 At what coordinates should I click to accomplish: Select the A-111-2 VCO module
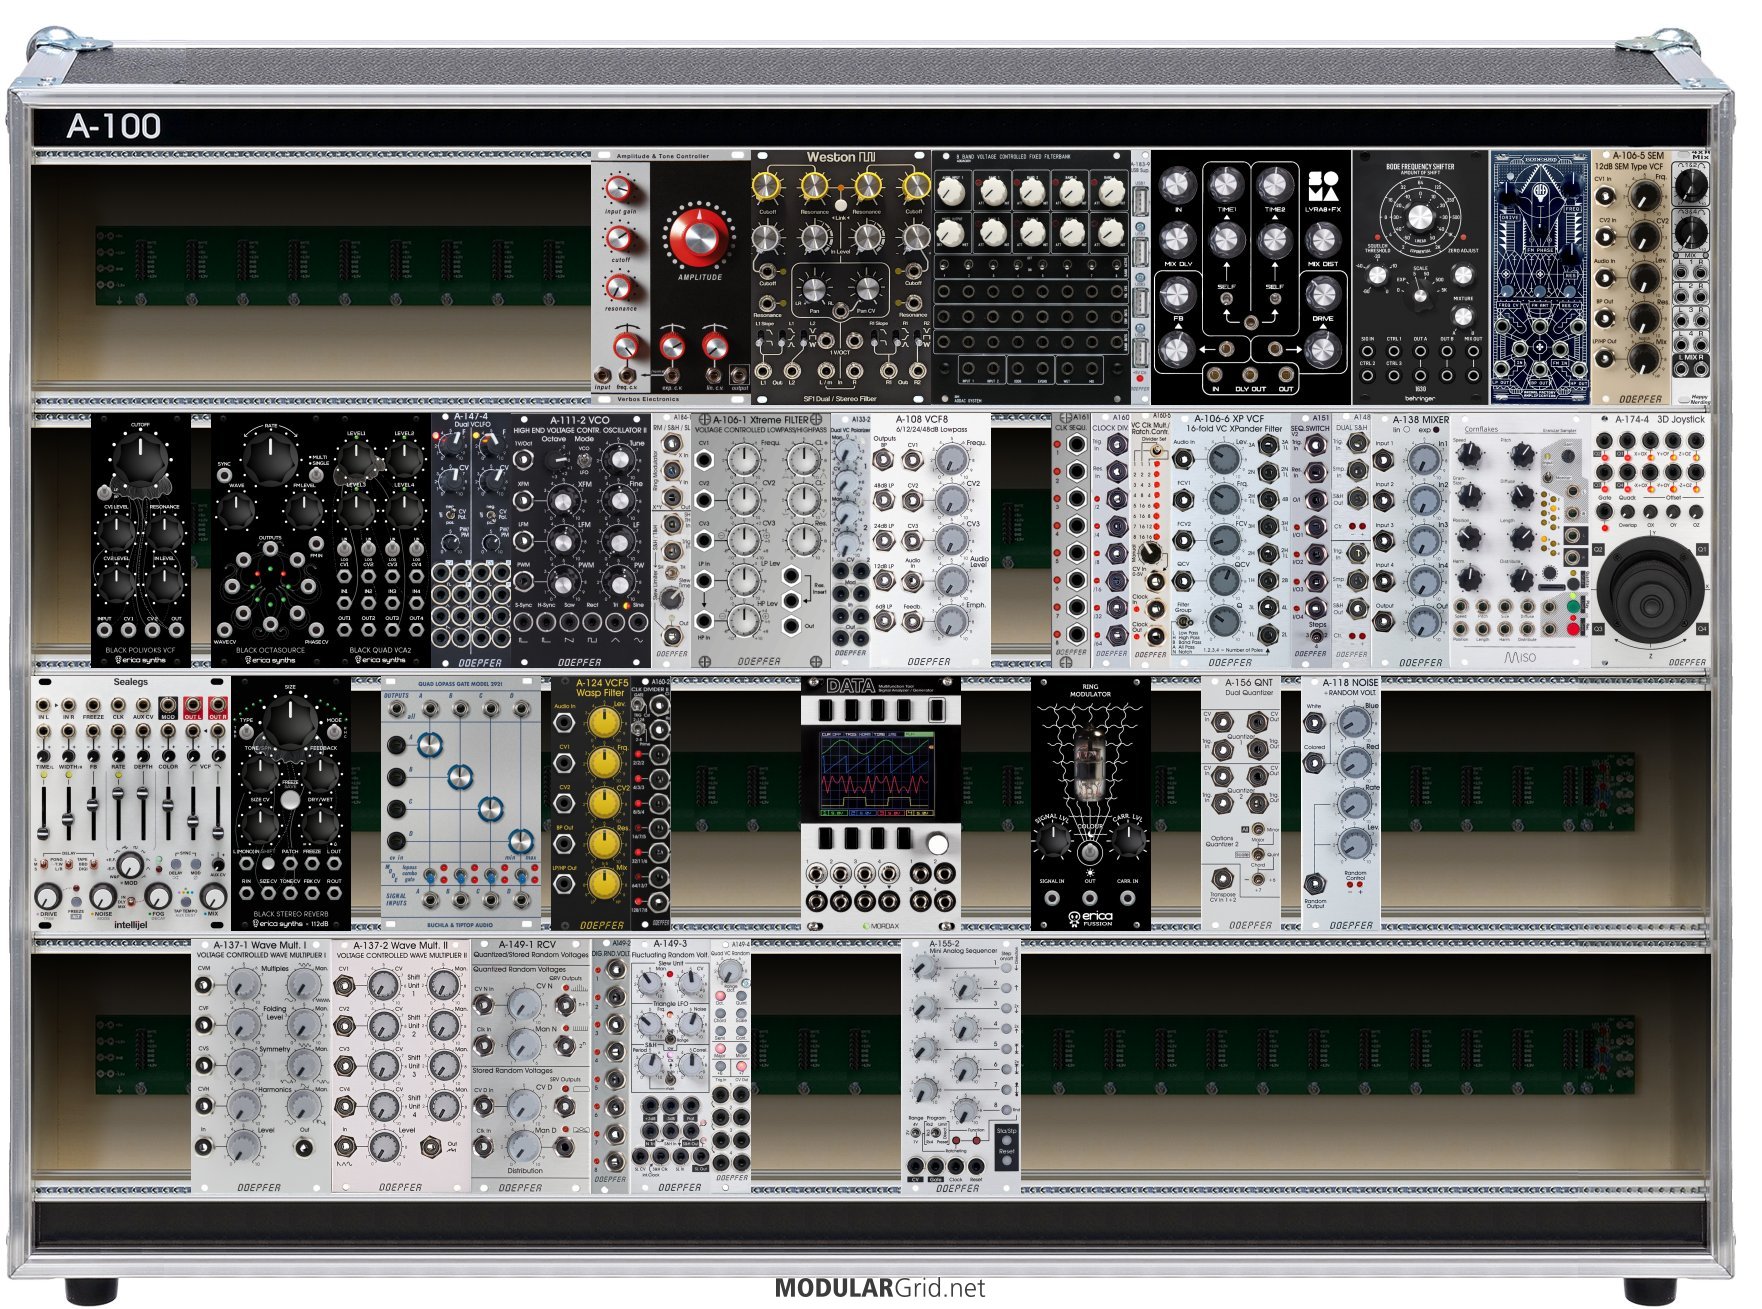pyautogui.click(x=581, y=541)
